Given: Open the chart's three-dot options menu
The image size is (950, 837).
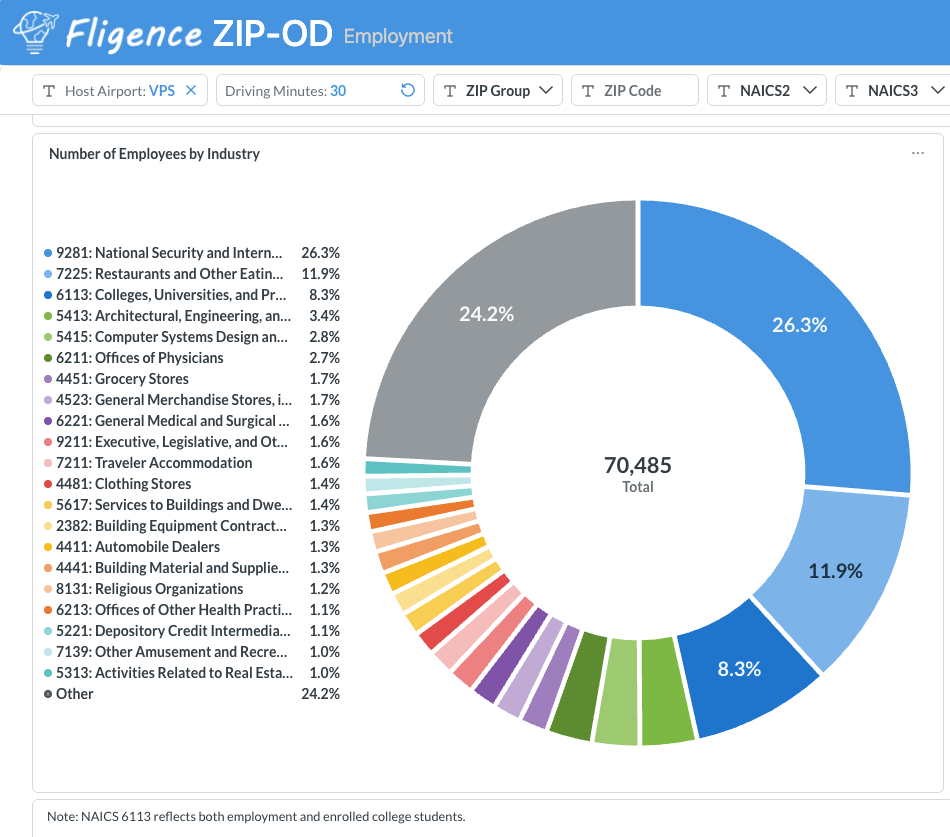Looking at the screenshot, I should point(918,153).
